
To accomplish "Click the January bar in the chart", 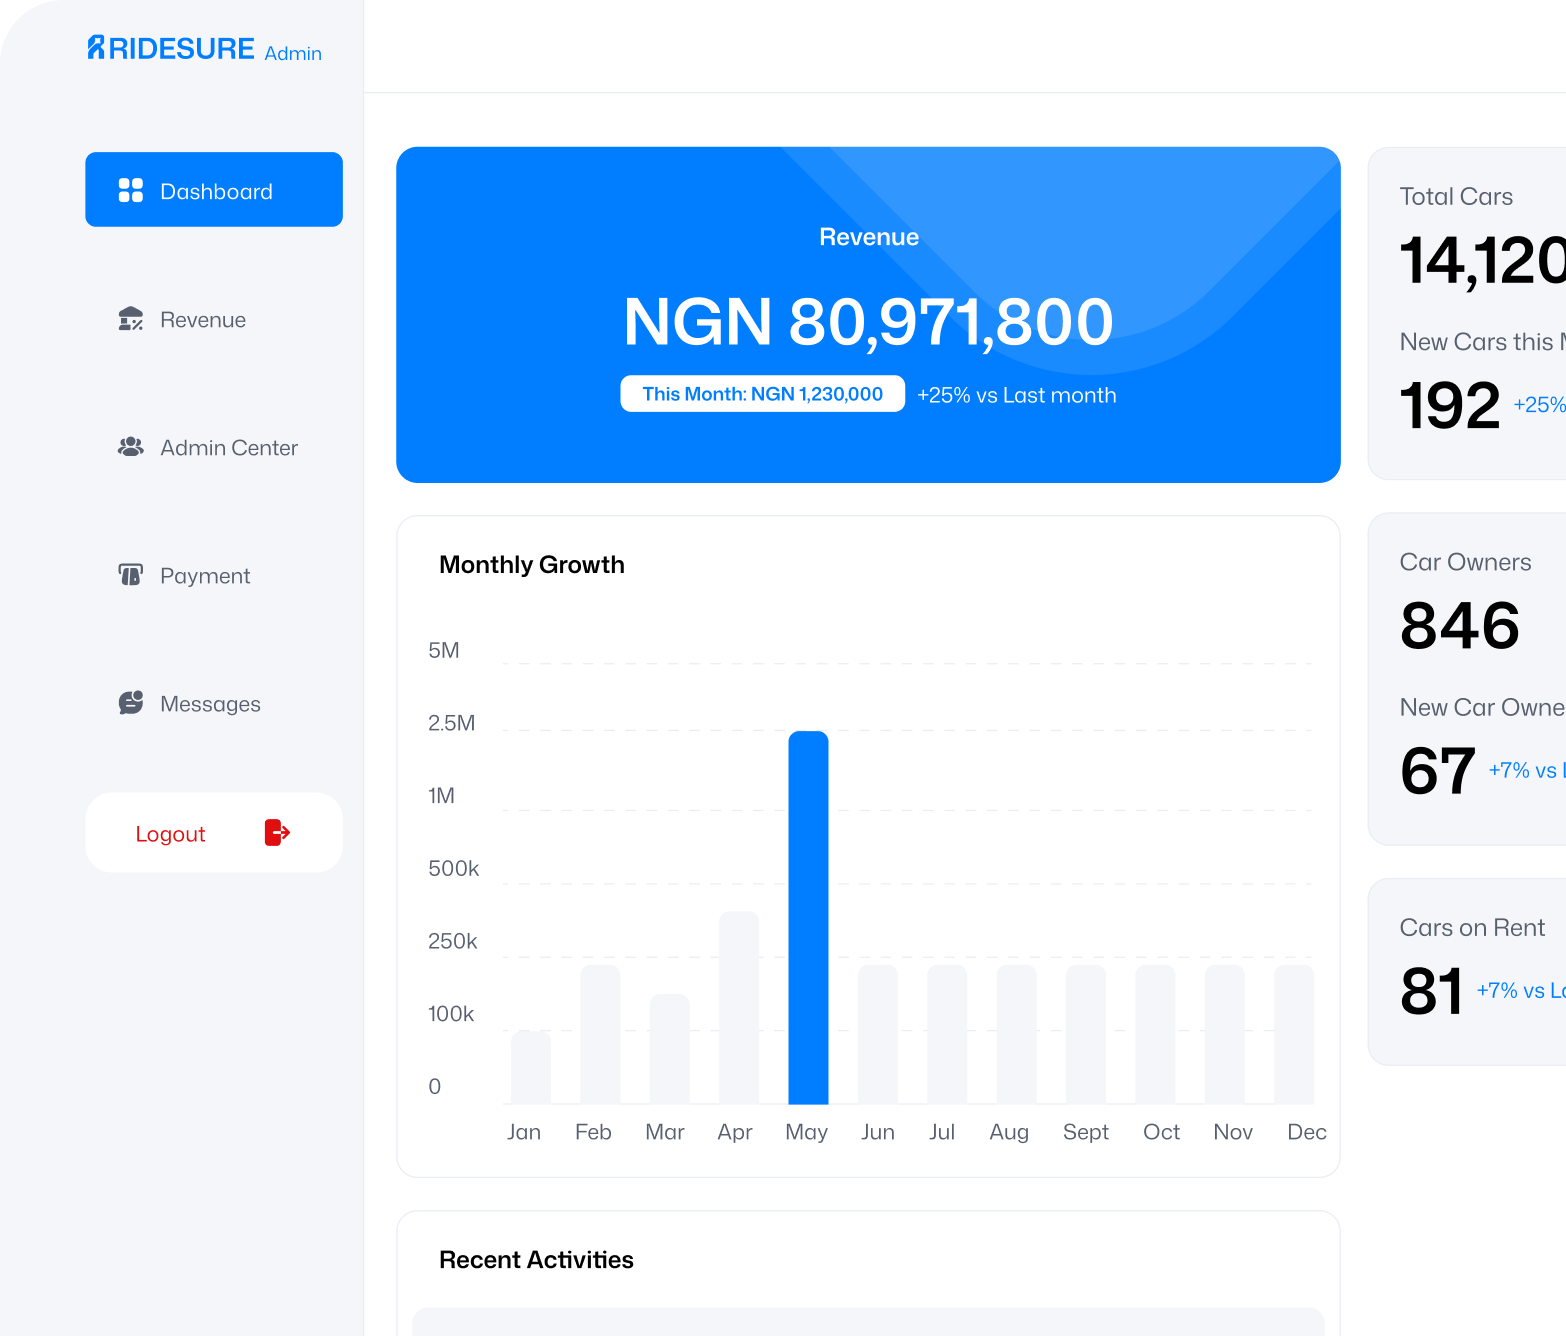I will tap(531, 1067).
